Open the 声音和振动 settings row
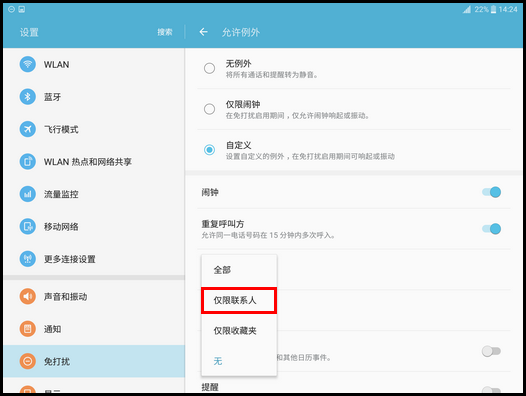 click(94, 297)
